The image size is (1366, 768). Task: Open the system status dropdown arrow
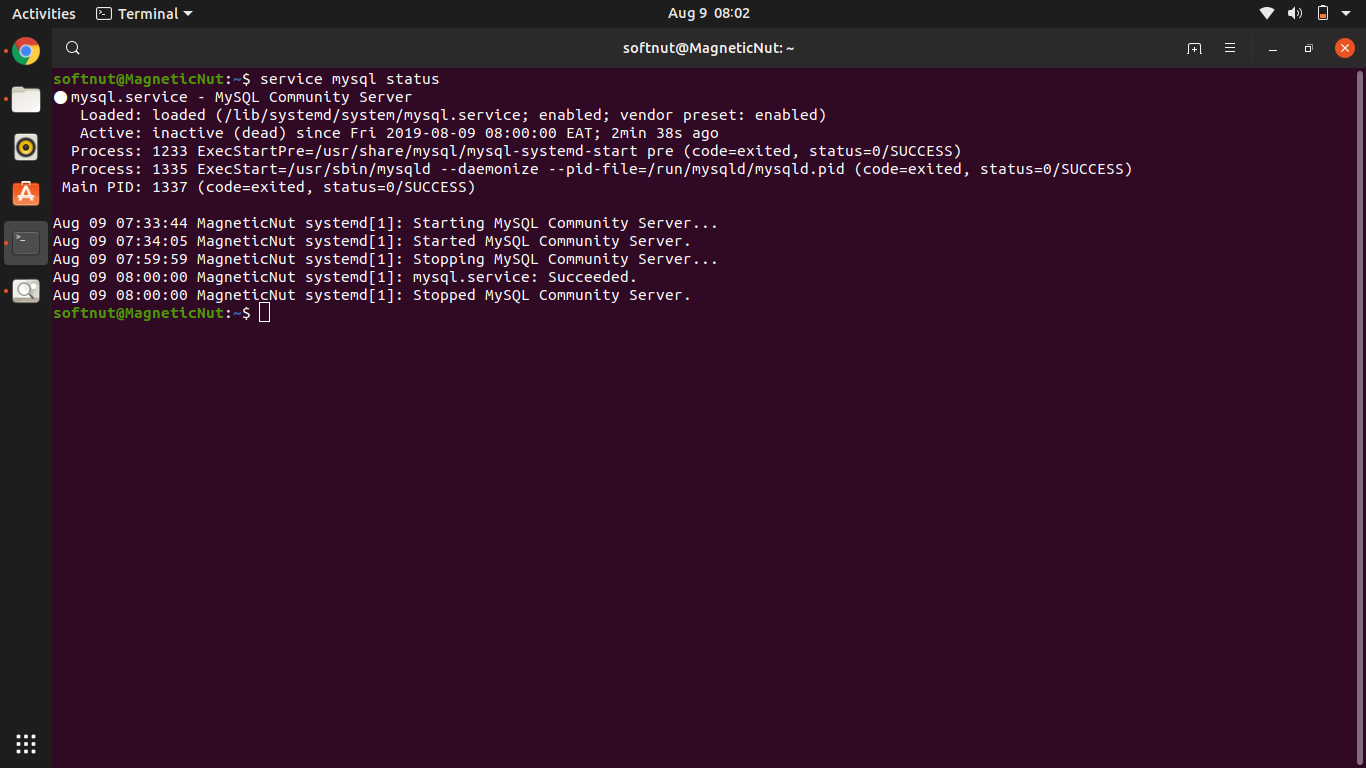coord(1345,13)
